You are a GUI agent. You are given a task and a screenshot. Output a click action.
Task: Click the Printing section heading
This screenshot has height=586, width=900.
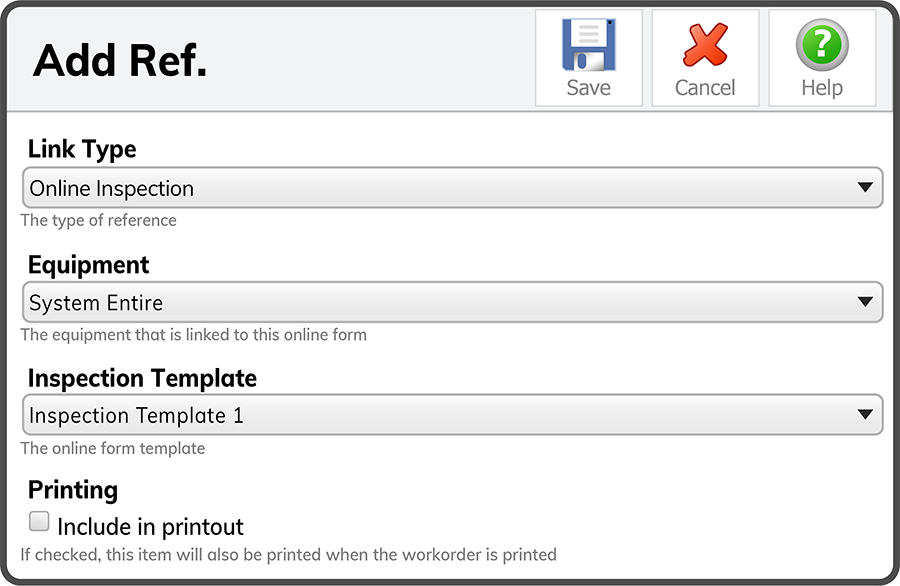click(x=73, y=491)
